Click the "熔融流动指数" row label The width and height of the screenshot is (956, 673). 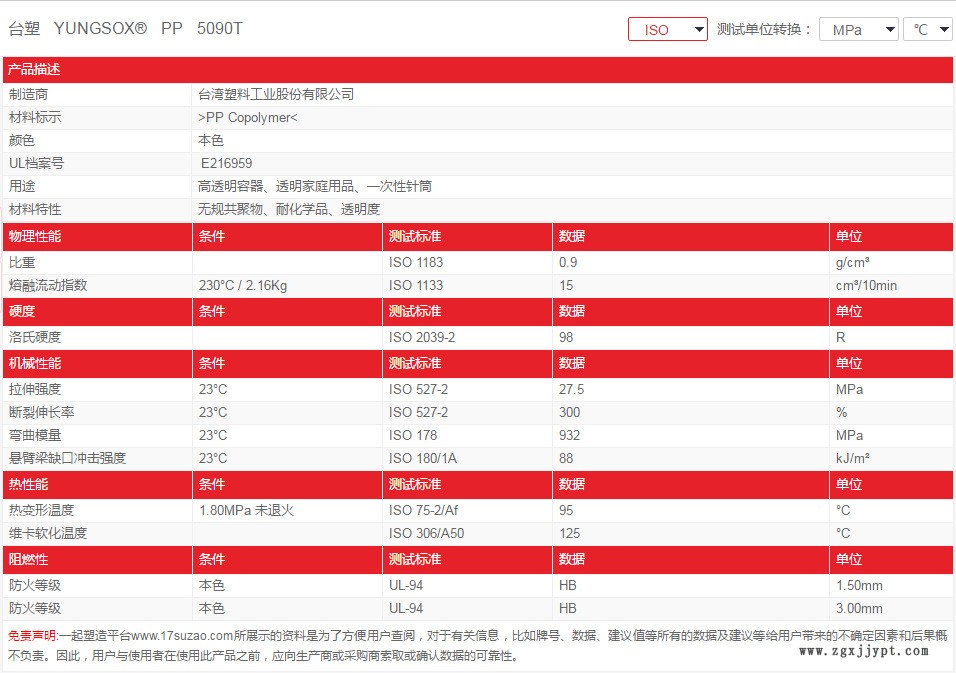coord(48,285)
